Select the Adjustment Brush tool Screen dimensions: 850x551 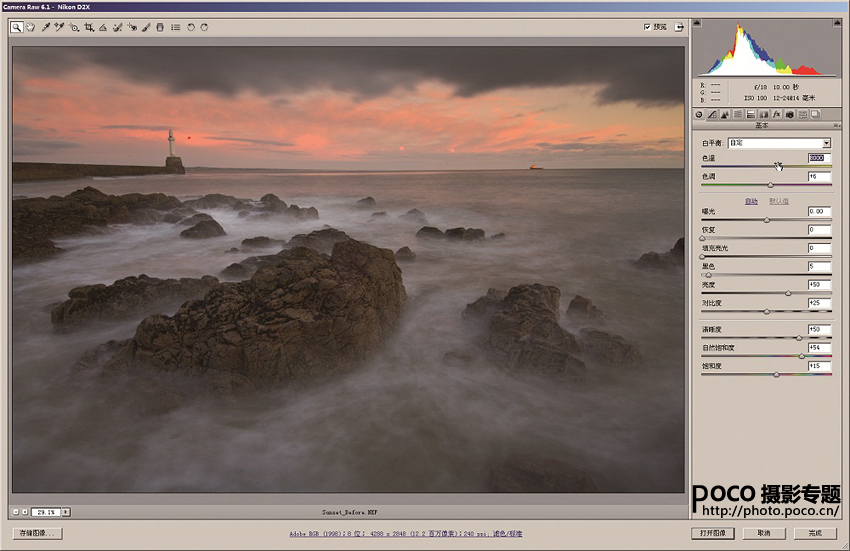(x=146, y=27)
